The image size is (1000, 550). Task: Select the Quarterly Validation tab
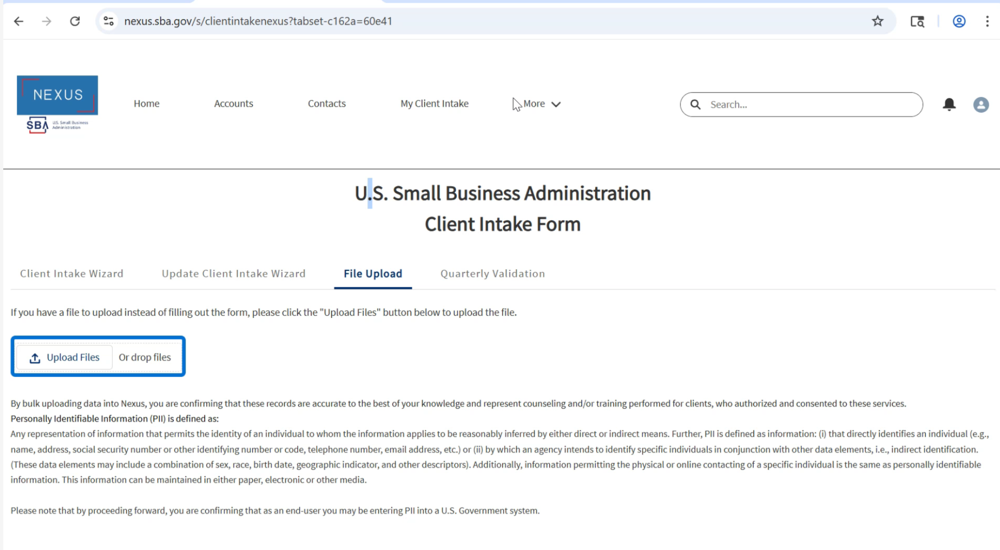[x=492, y=274]
